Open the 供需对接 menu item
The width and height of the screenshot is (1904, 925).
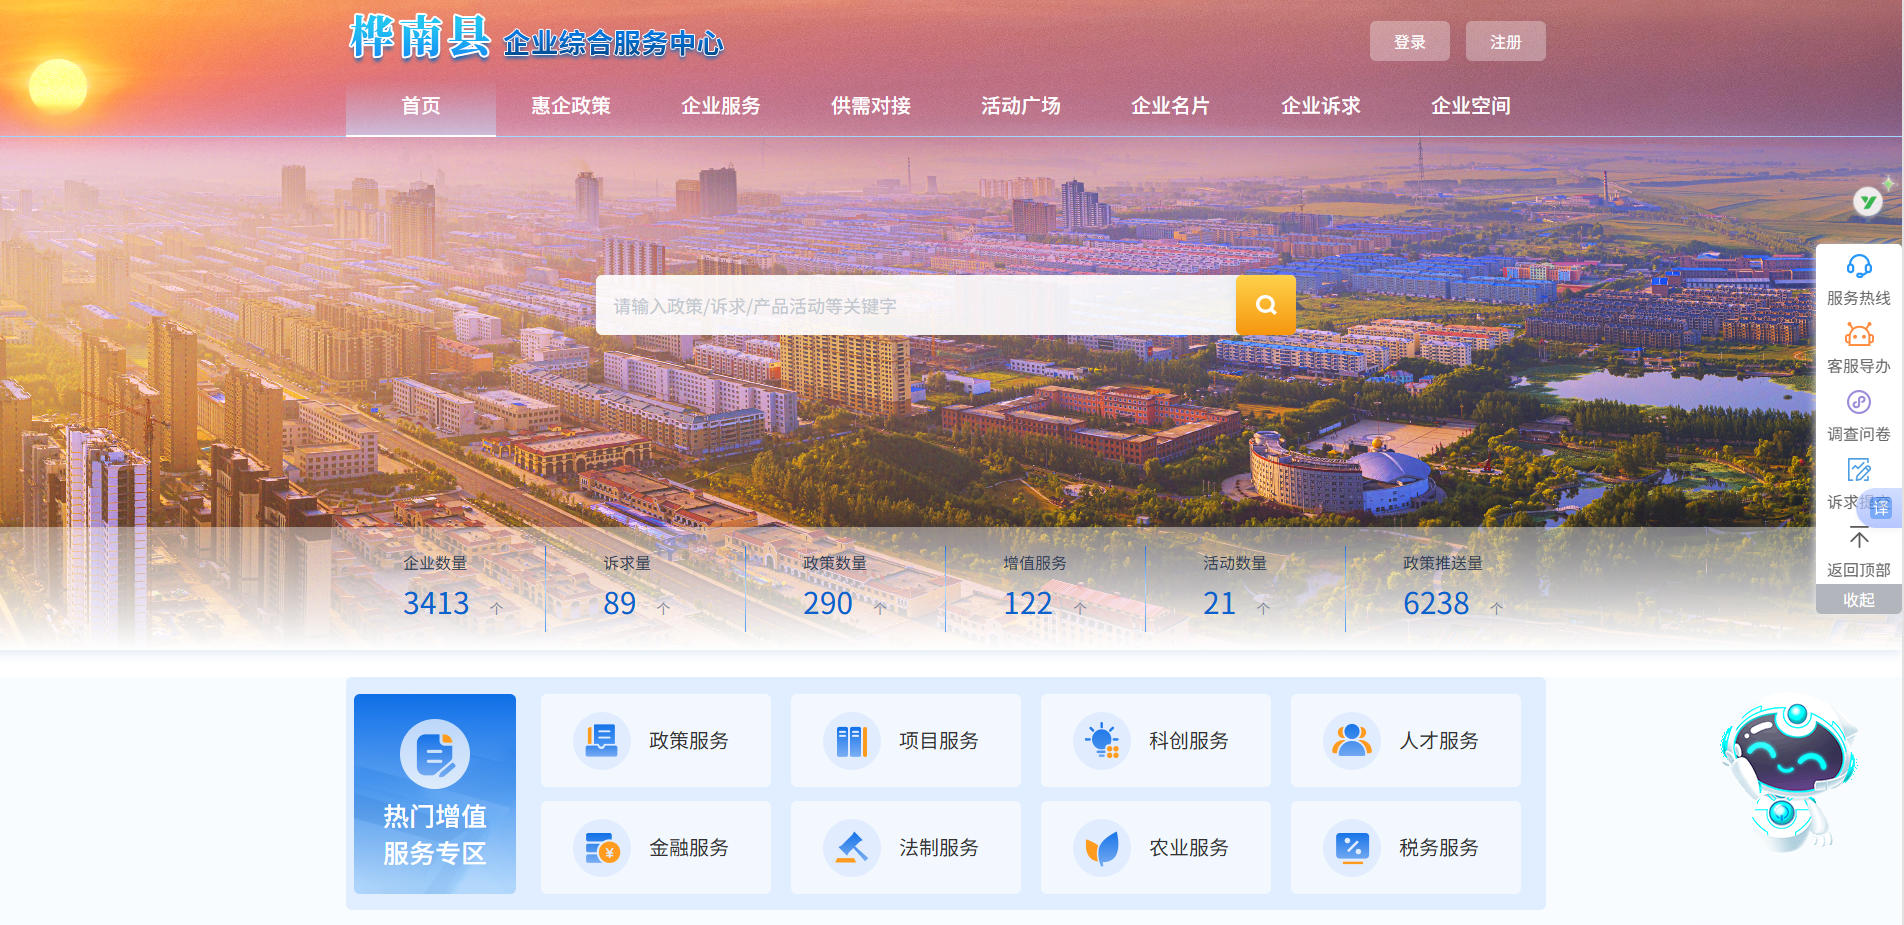pos(871,106)
